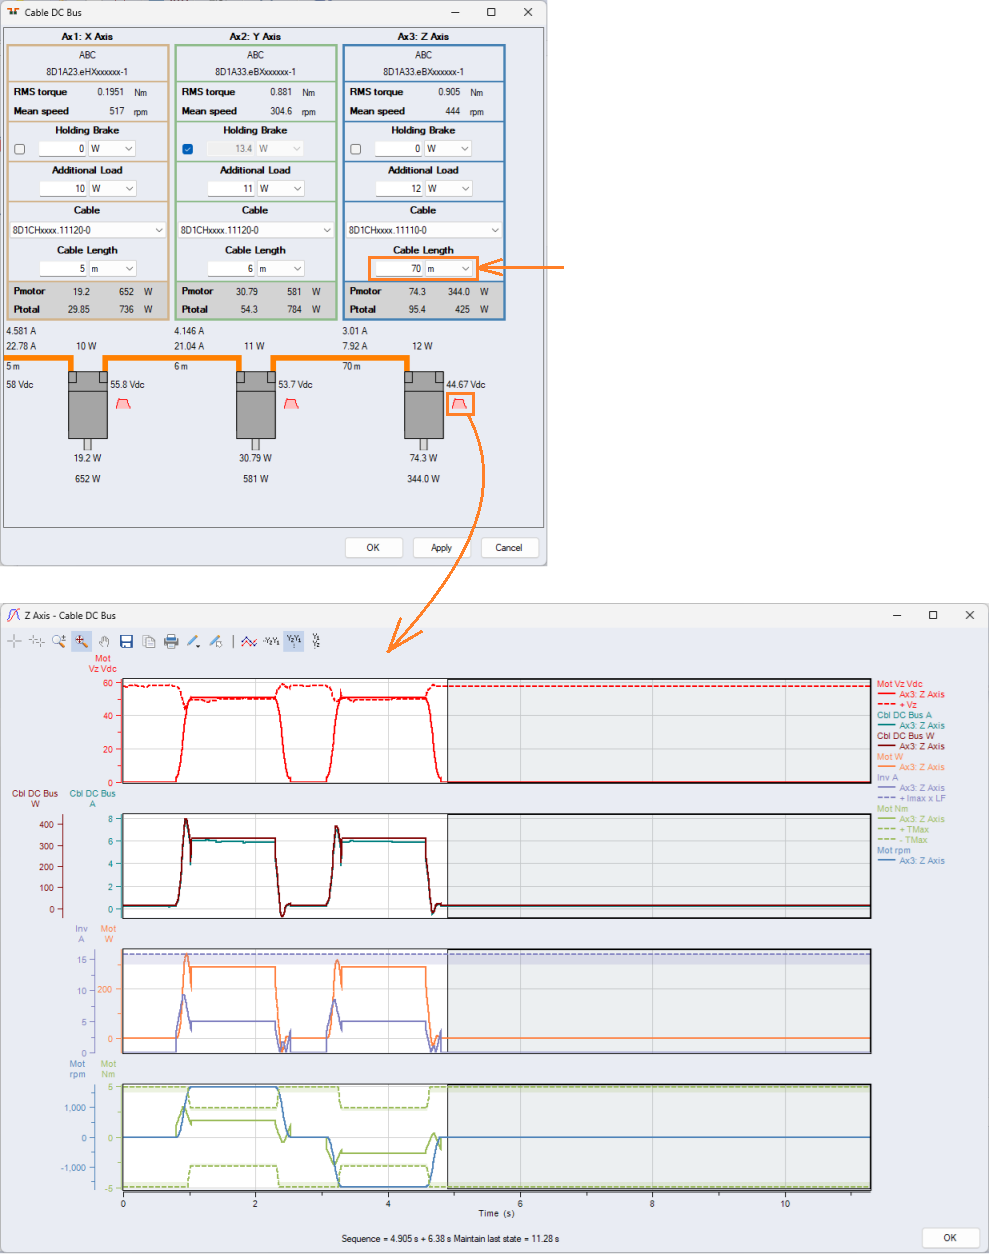Viewport: 989px width, 1254px height.
Task: Open X Axis motor profile graph icon
Action: (x=123, y=404)
